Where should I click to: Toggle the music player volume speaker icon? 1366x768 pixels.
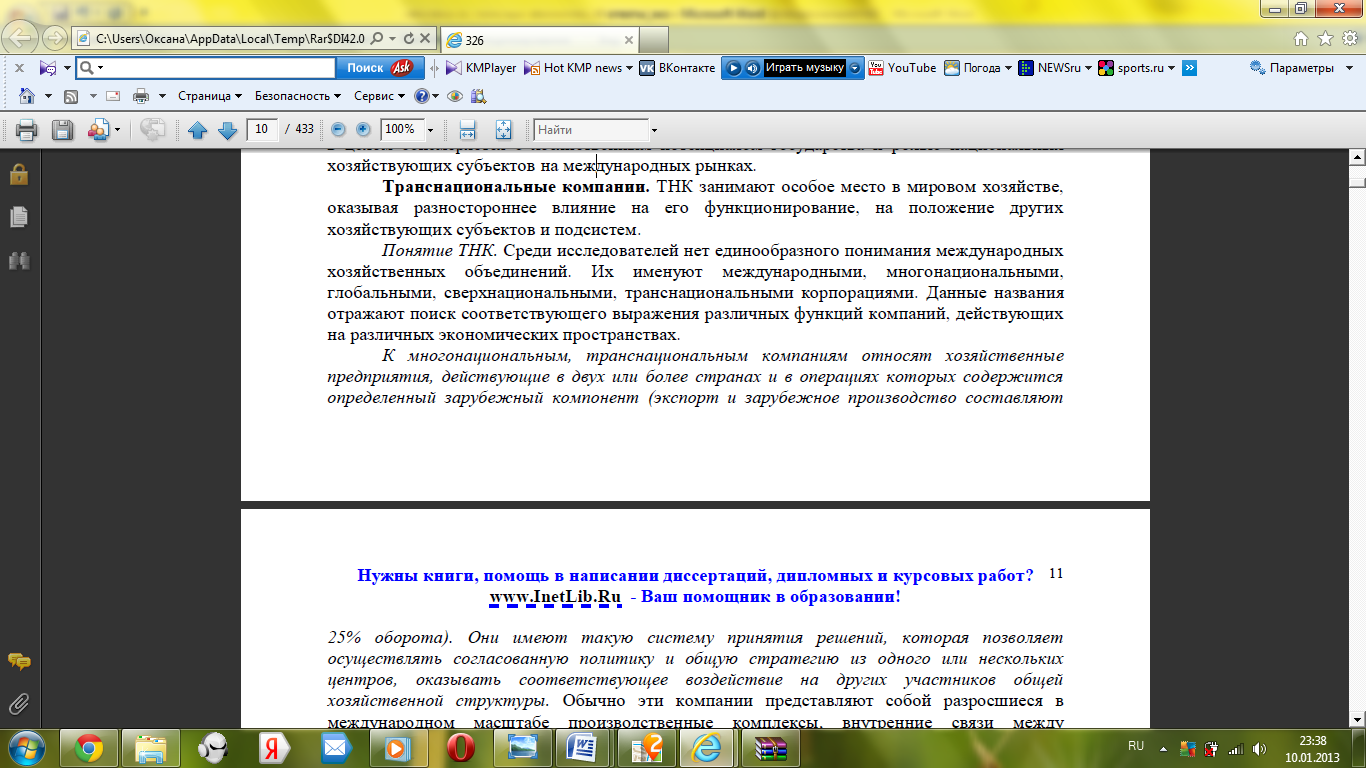(751, 68)
